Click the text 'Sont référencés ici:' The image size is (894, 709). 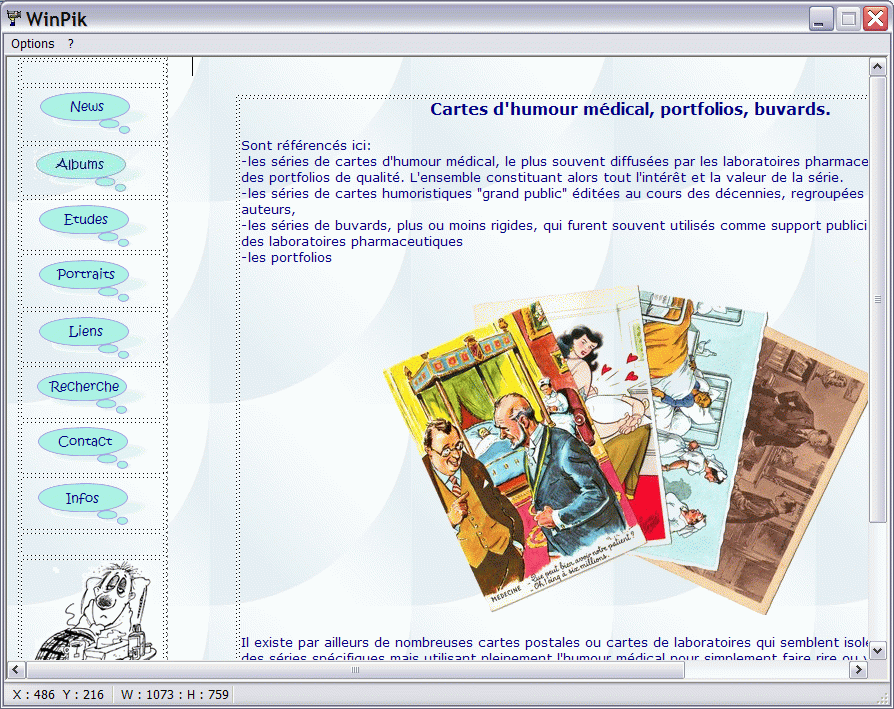point(306,146)
